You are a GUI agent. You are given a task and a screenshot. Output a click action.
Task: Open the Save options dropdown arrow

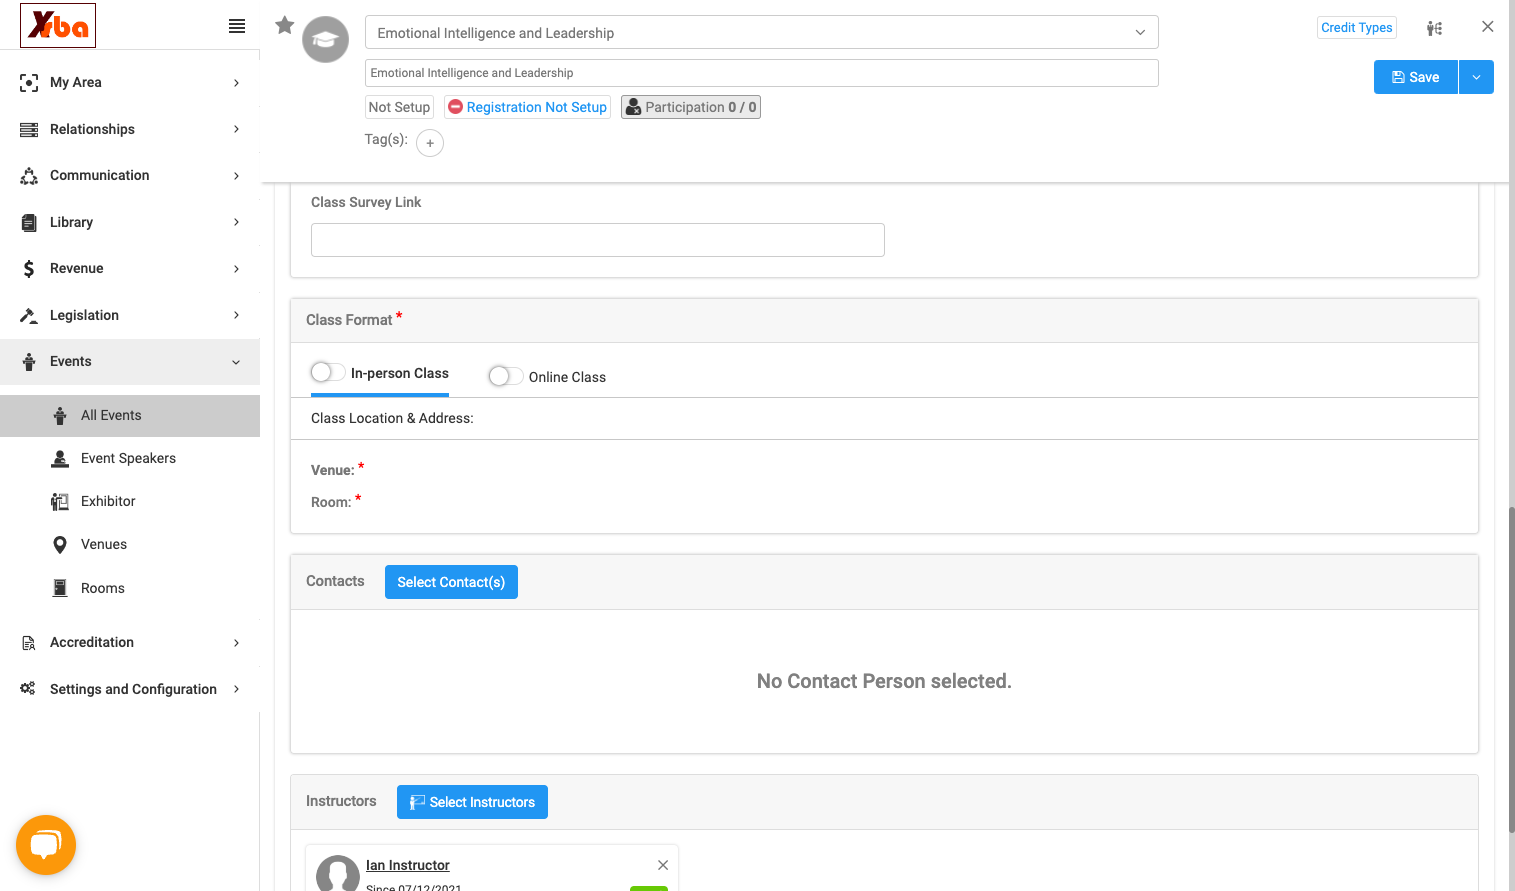click(1476, 77)
